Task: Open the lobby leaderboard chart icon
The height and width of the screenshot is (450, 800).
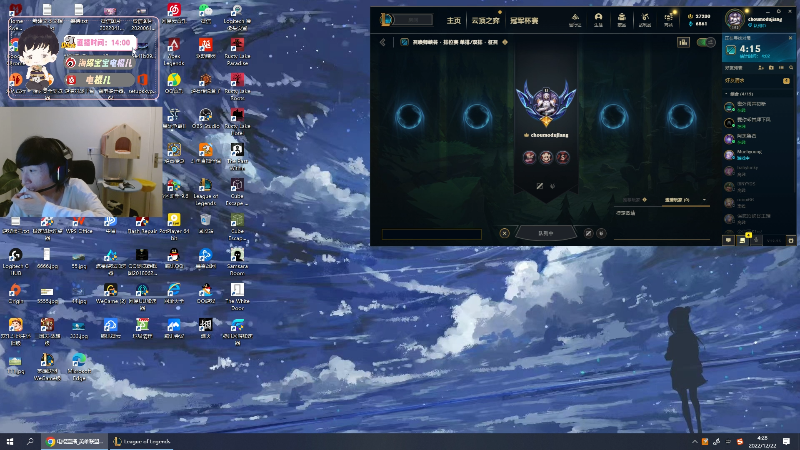Action: click(x=683, y=42)
